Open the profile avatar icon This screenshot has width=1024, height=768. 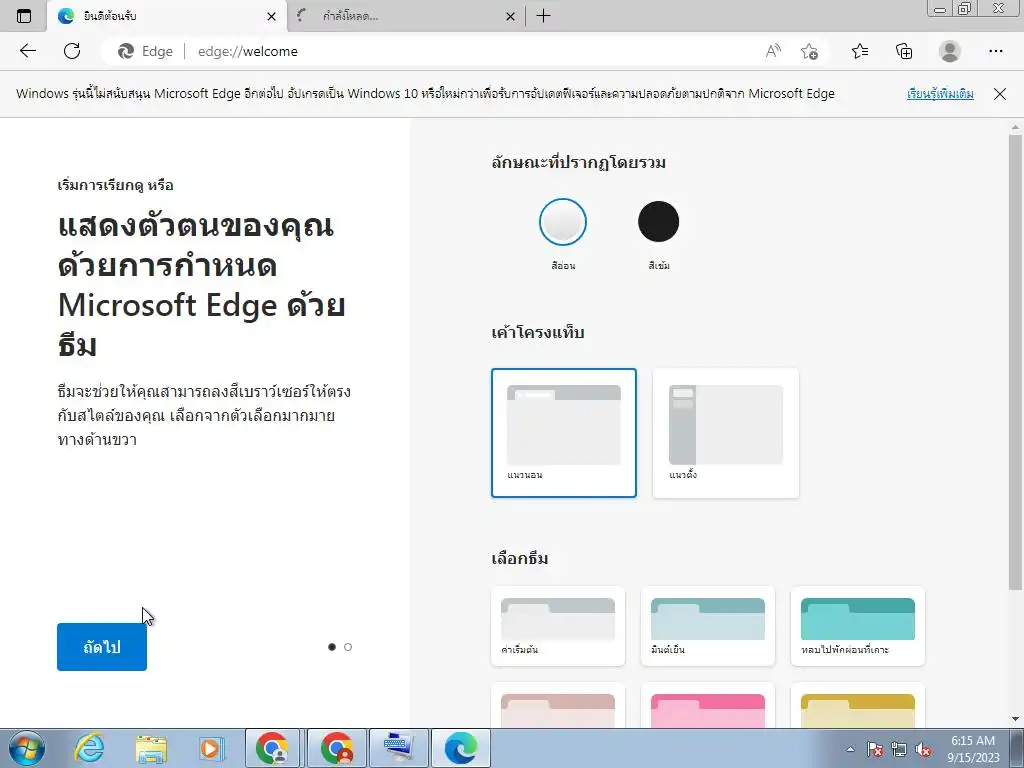[x=950, y=51]
